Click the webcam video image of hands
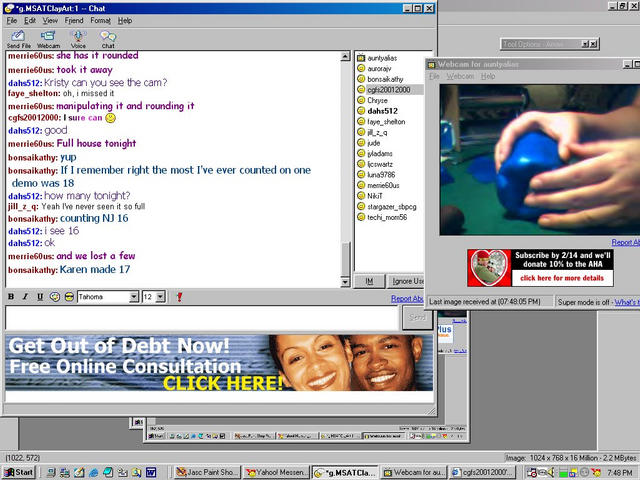Image resolution: width=640 pixels, height=480 pixels. [x=540, y=160]
